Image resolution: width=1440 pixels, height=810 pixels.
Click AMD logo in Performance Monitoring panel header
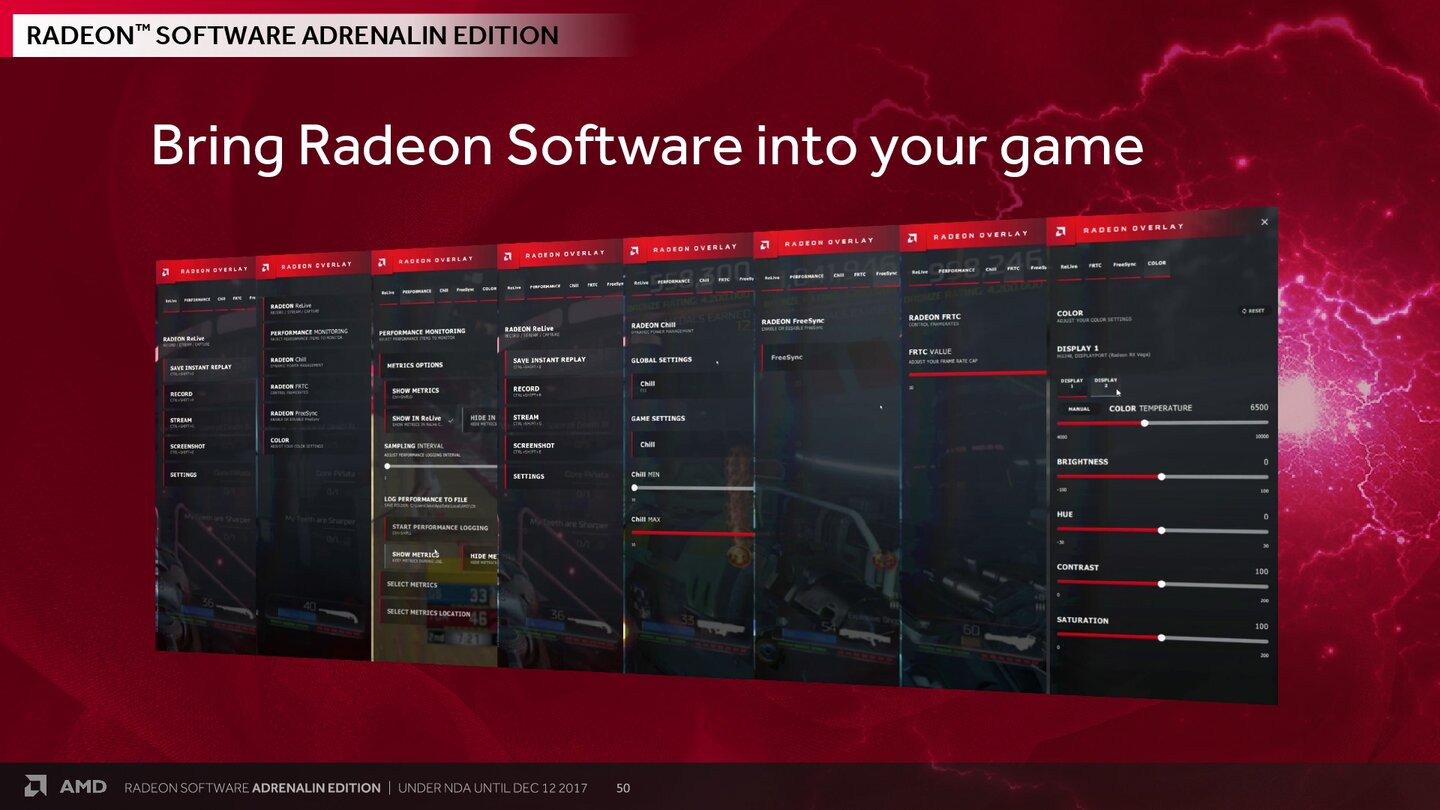(x=383, y=262)
